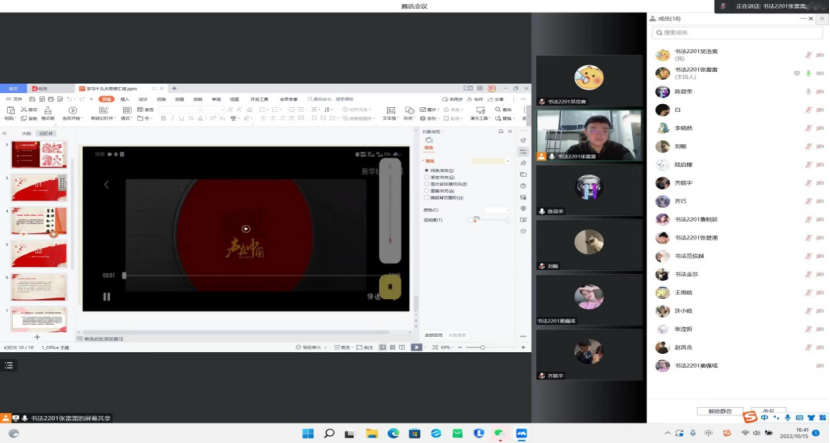This screenshot has height=443, width=830.
Task: Open File Explorer from the taskbar
Action: click(x=372, y=433)
